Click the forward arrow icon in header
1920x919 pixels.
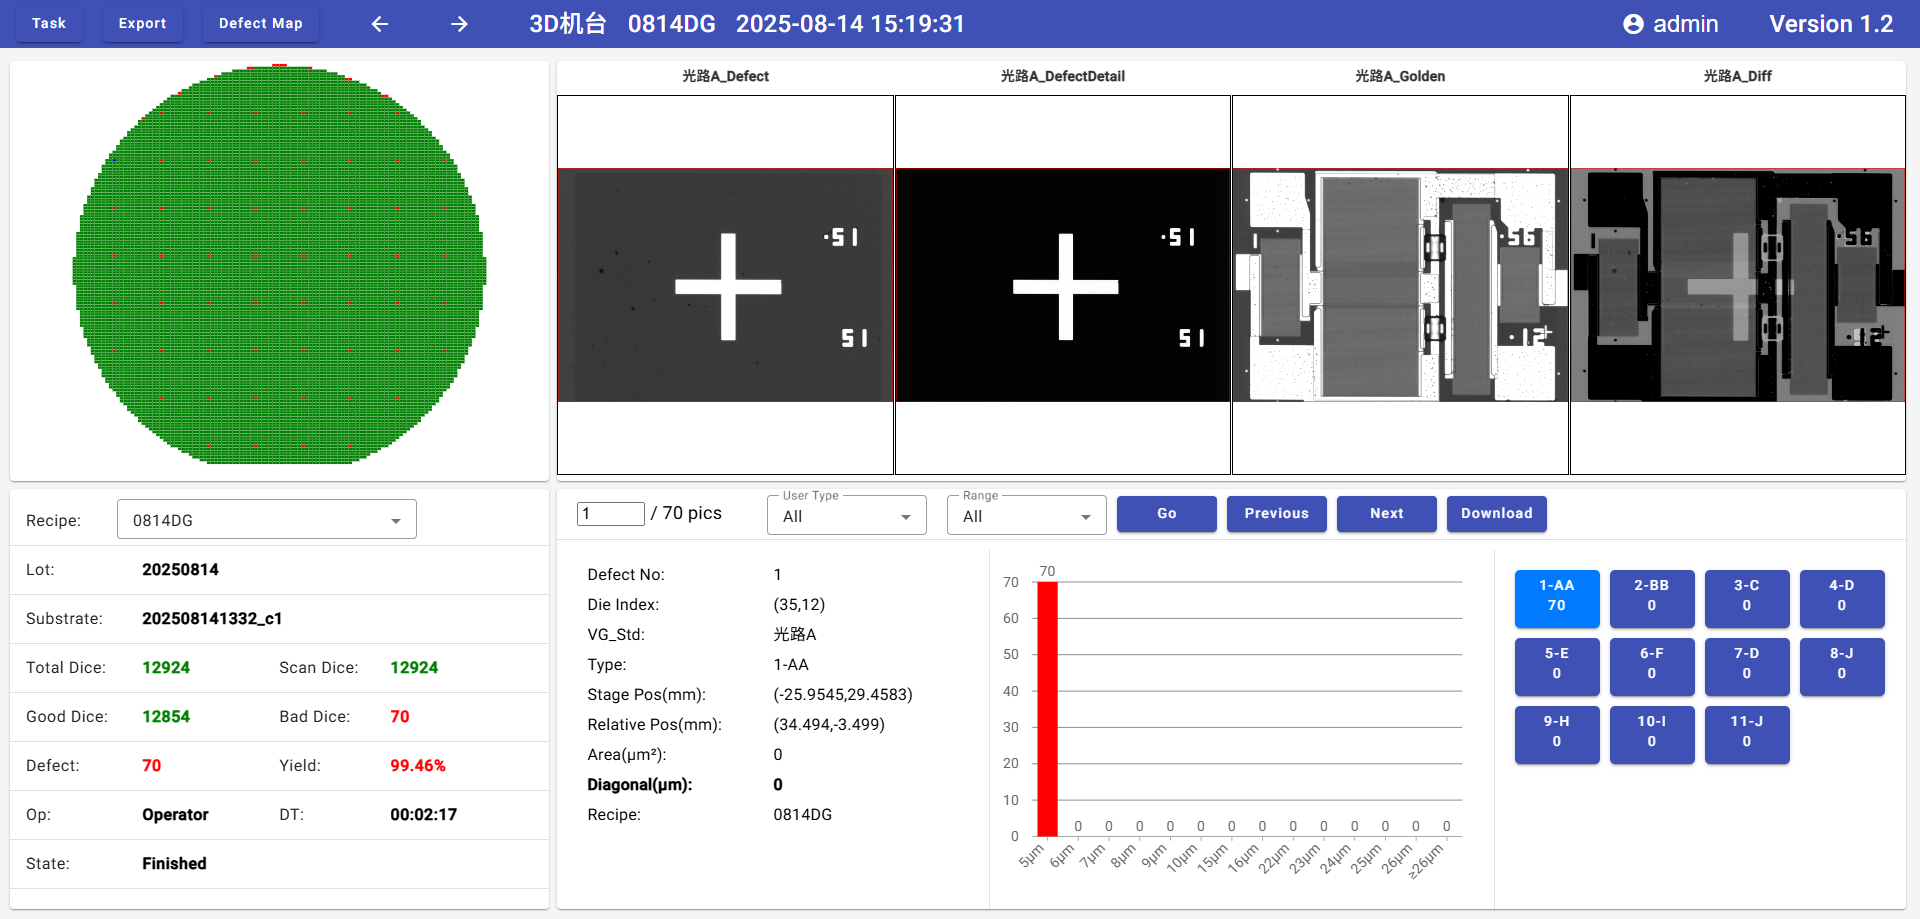(x=459, y=24)
